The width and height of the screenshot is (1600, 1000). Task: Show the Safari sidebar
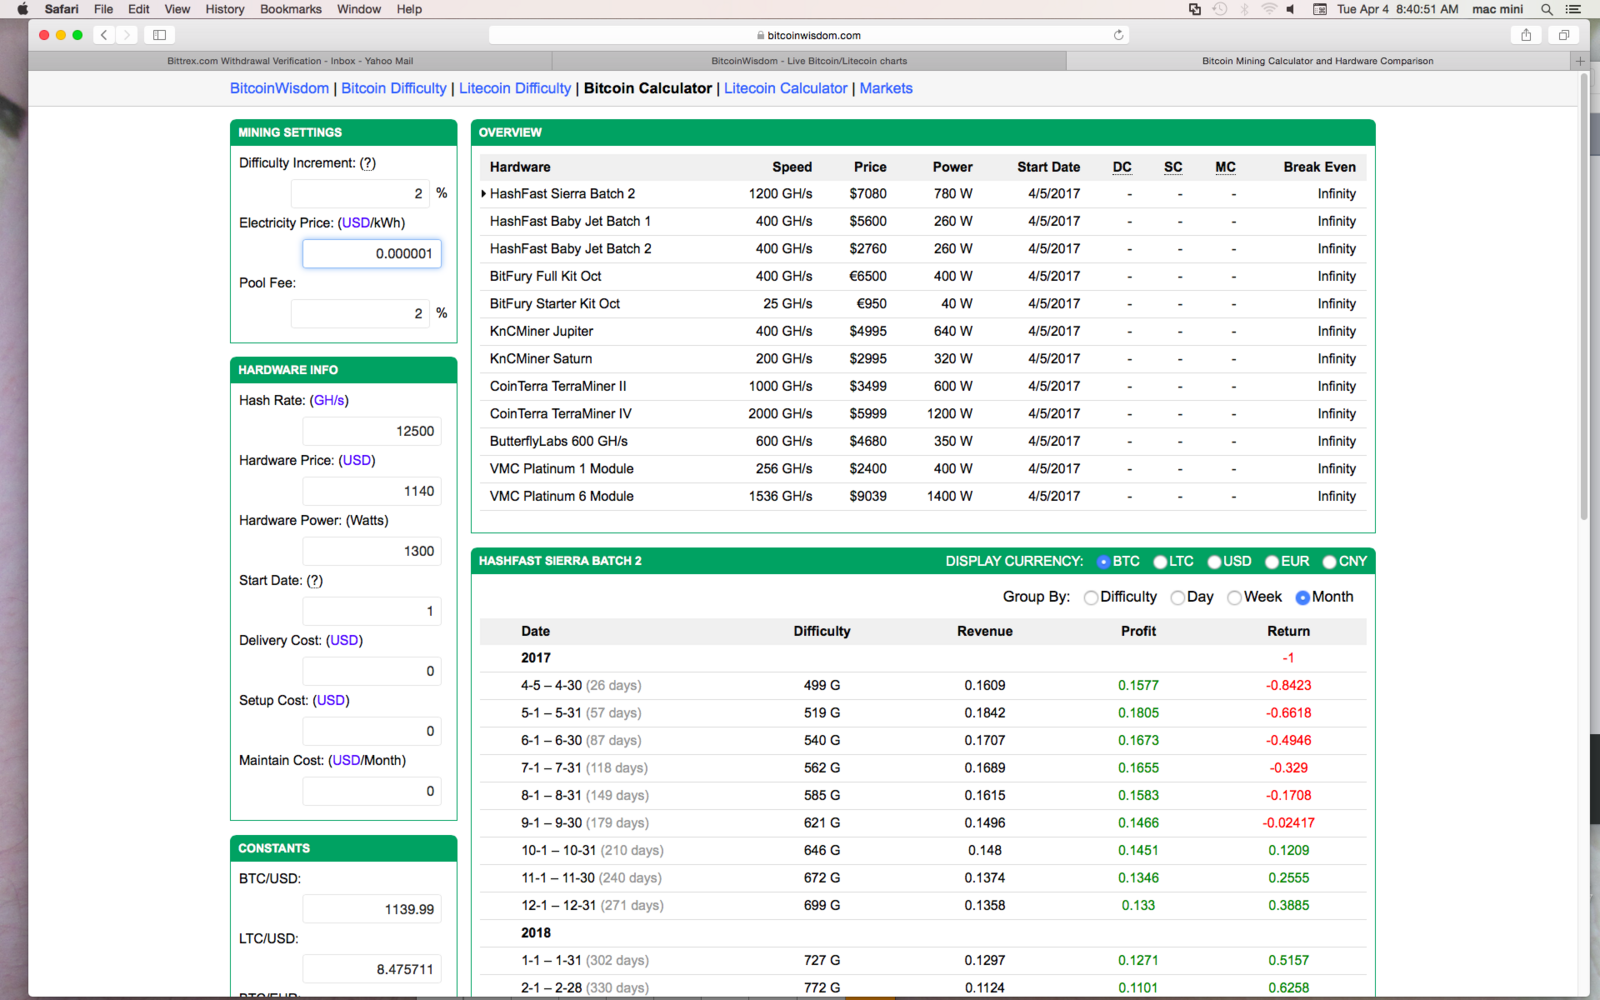coord(159,35)
